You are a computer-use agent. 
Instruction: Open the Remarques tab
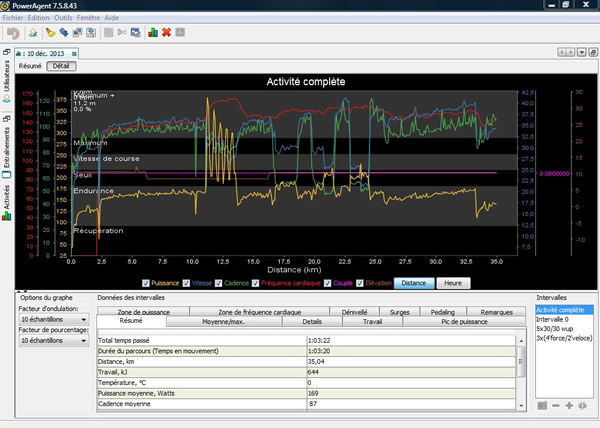(496, 312)
